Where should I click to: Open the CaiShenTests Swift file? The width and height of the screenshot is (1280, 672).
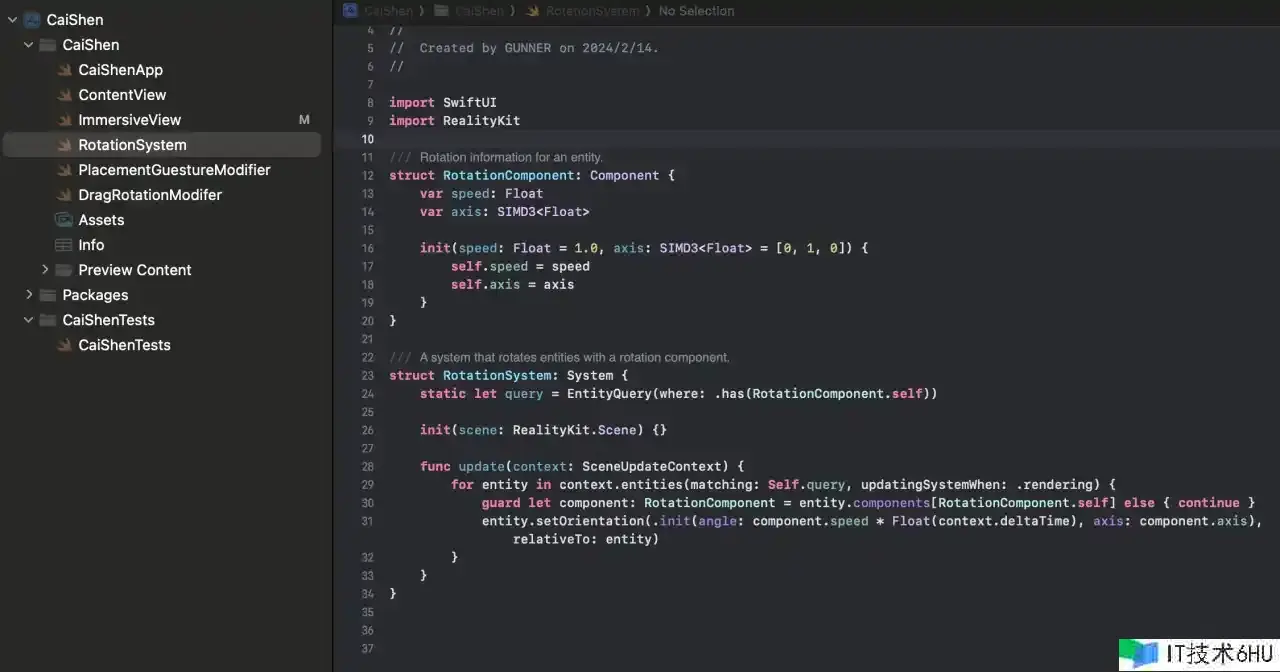tap(124, 345)
